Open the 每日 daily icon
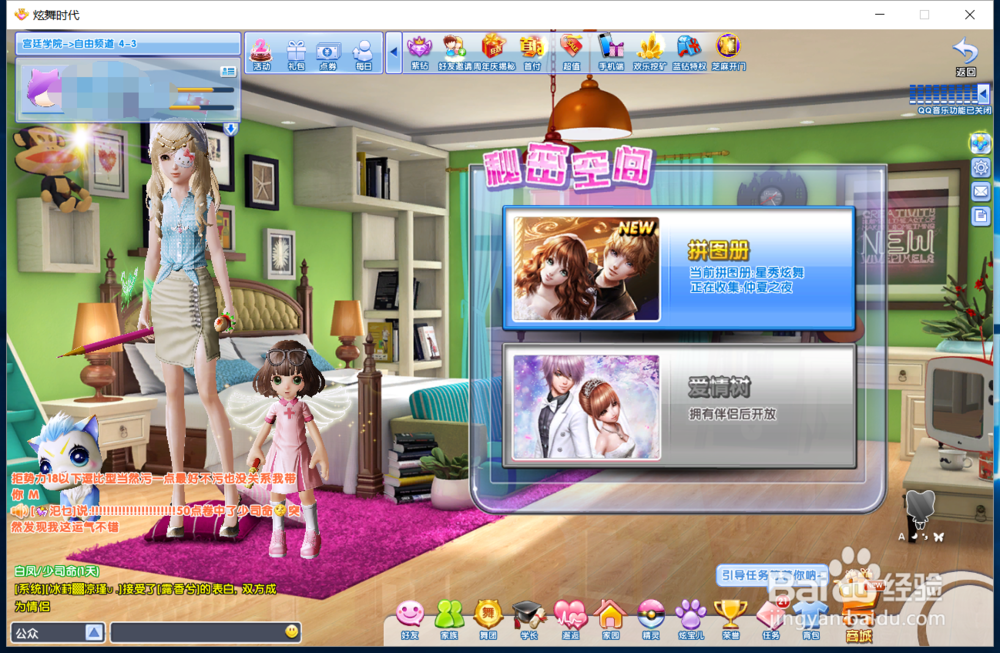Viewport: 1000px width, 653px height. tap(364, 53)
